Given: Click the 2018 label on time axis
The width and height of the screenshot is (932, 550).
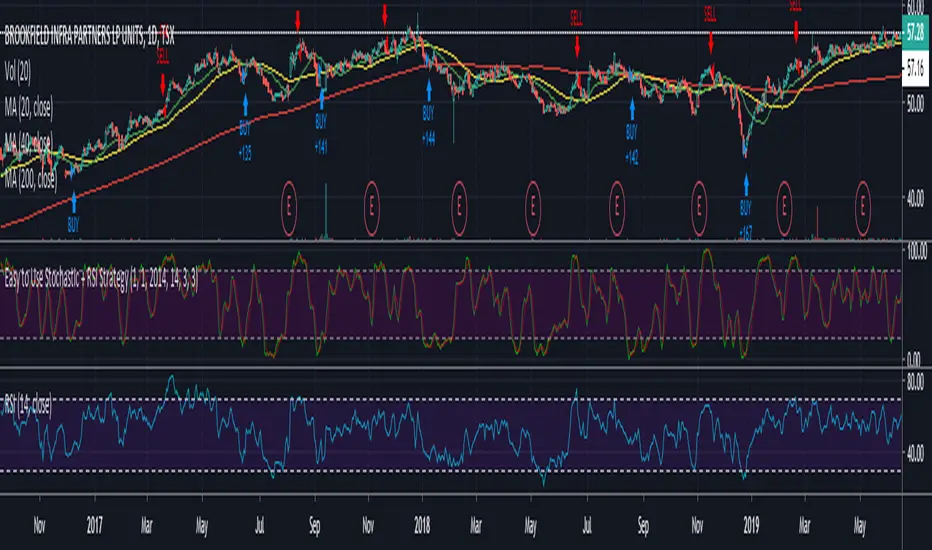Looking at the screenshot, I should click(422, 526).
